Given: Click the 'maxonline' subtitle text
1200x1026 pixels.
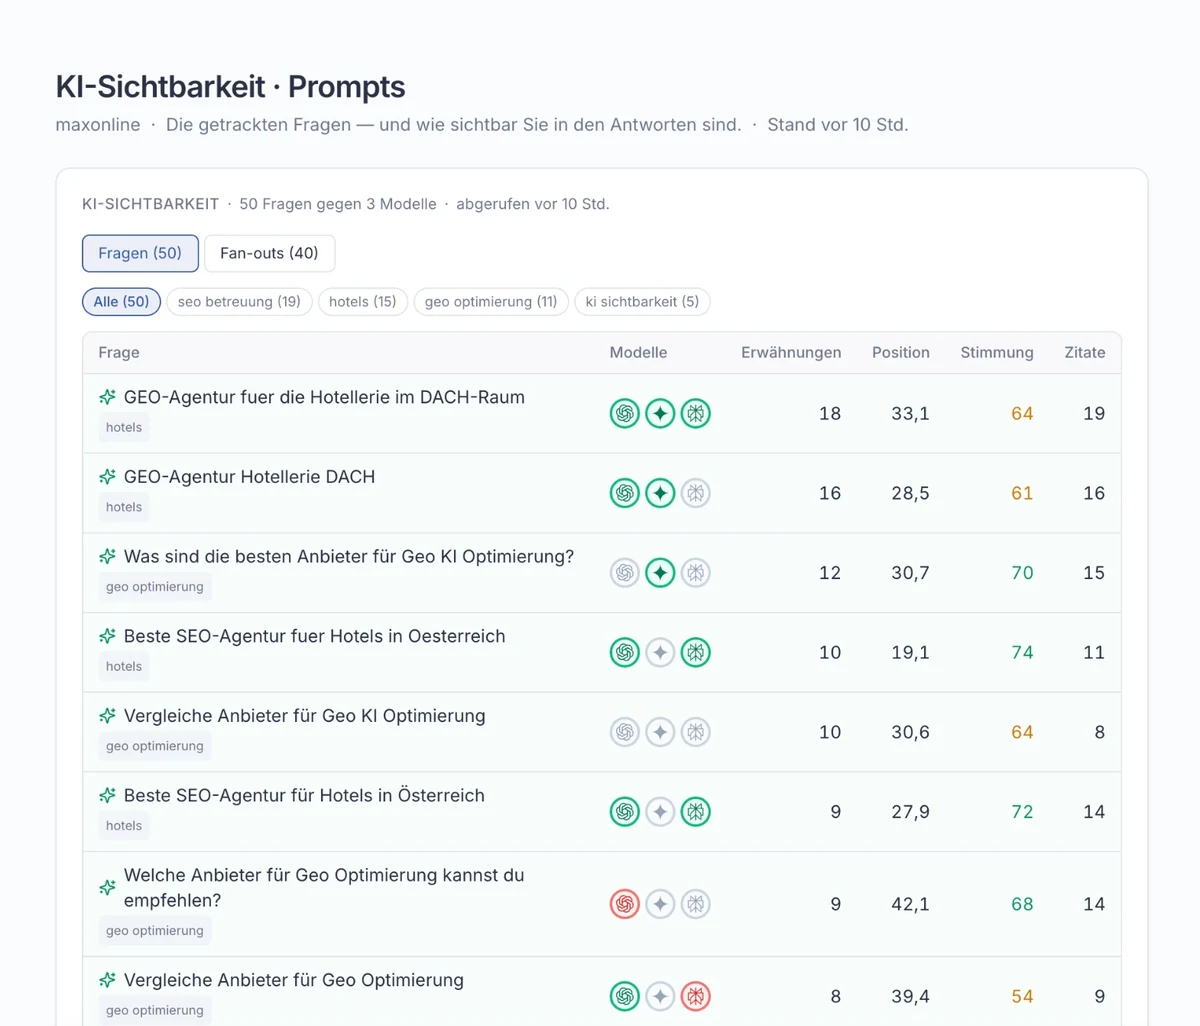Looking at the screenshot, I should pyautogui.click(x=98, y=125).
